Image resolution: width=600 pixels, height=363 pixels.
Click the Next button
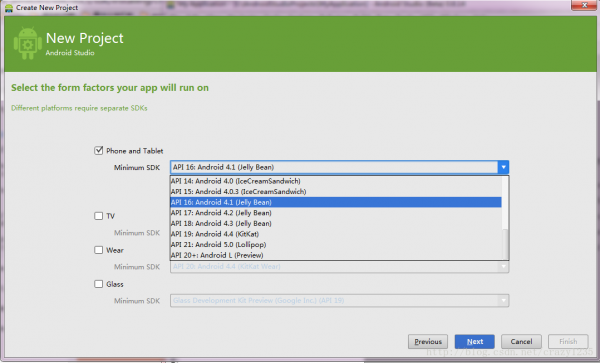click(474, 342)
